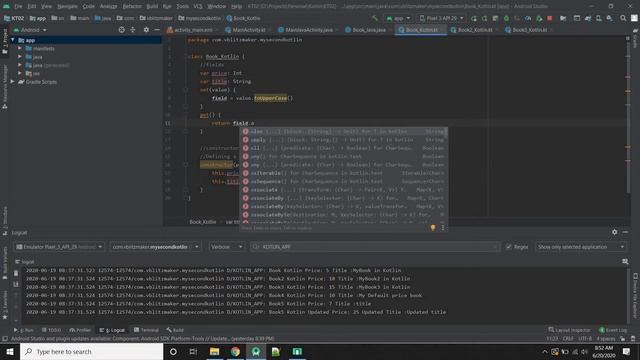Image resolution: width=640 pixels, height=360 pixels.
Task: Hide the project panel with minus icon
Action: [157, 30]
